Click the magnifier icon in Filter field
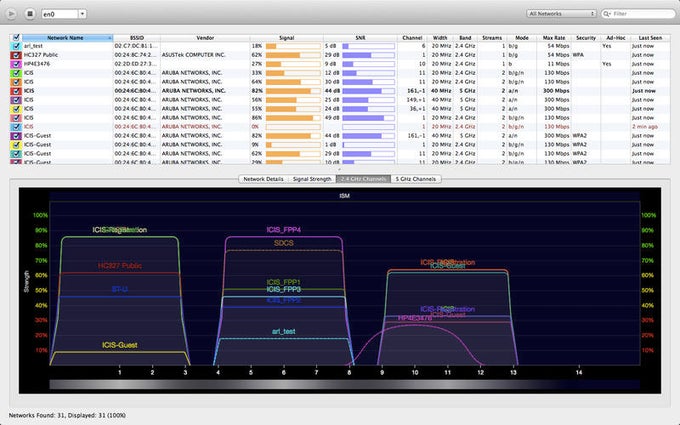Image resolution: width=680 pixels, height=425 pixels. coord(607,14)
